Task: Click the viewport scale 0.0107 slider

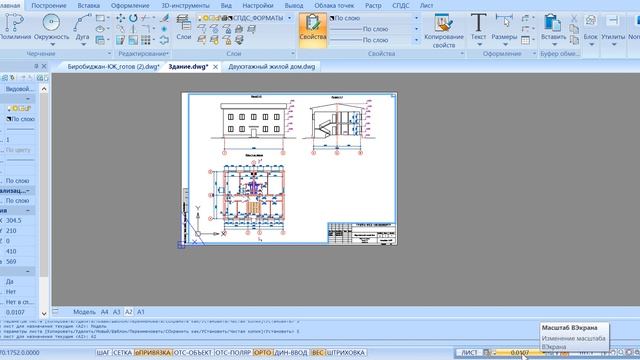Action: [x=519, y=353]
